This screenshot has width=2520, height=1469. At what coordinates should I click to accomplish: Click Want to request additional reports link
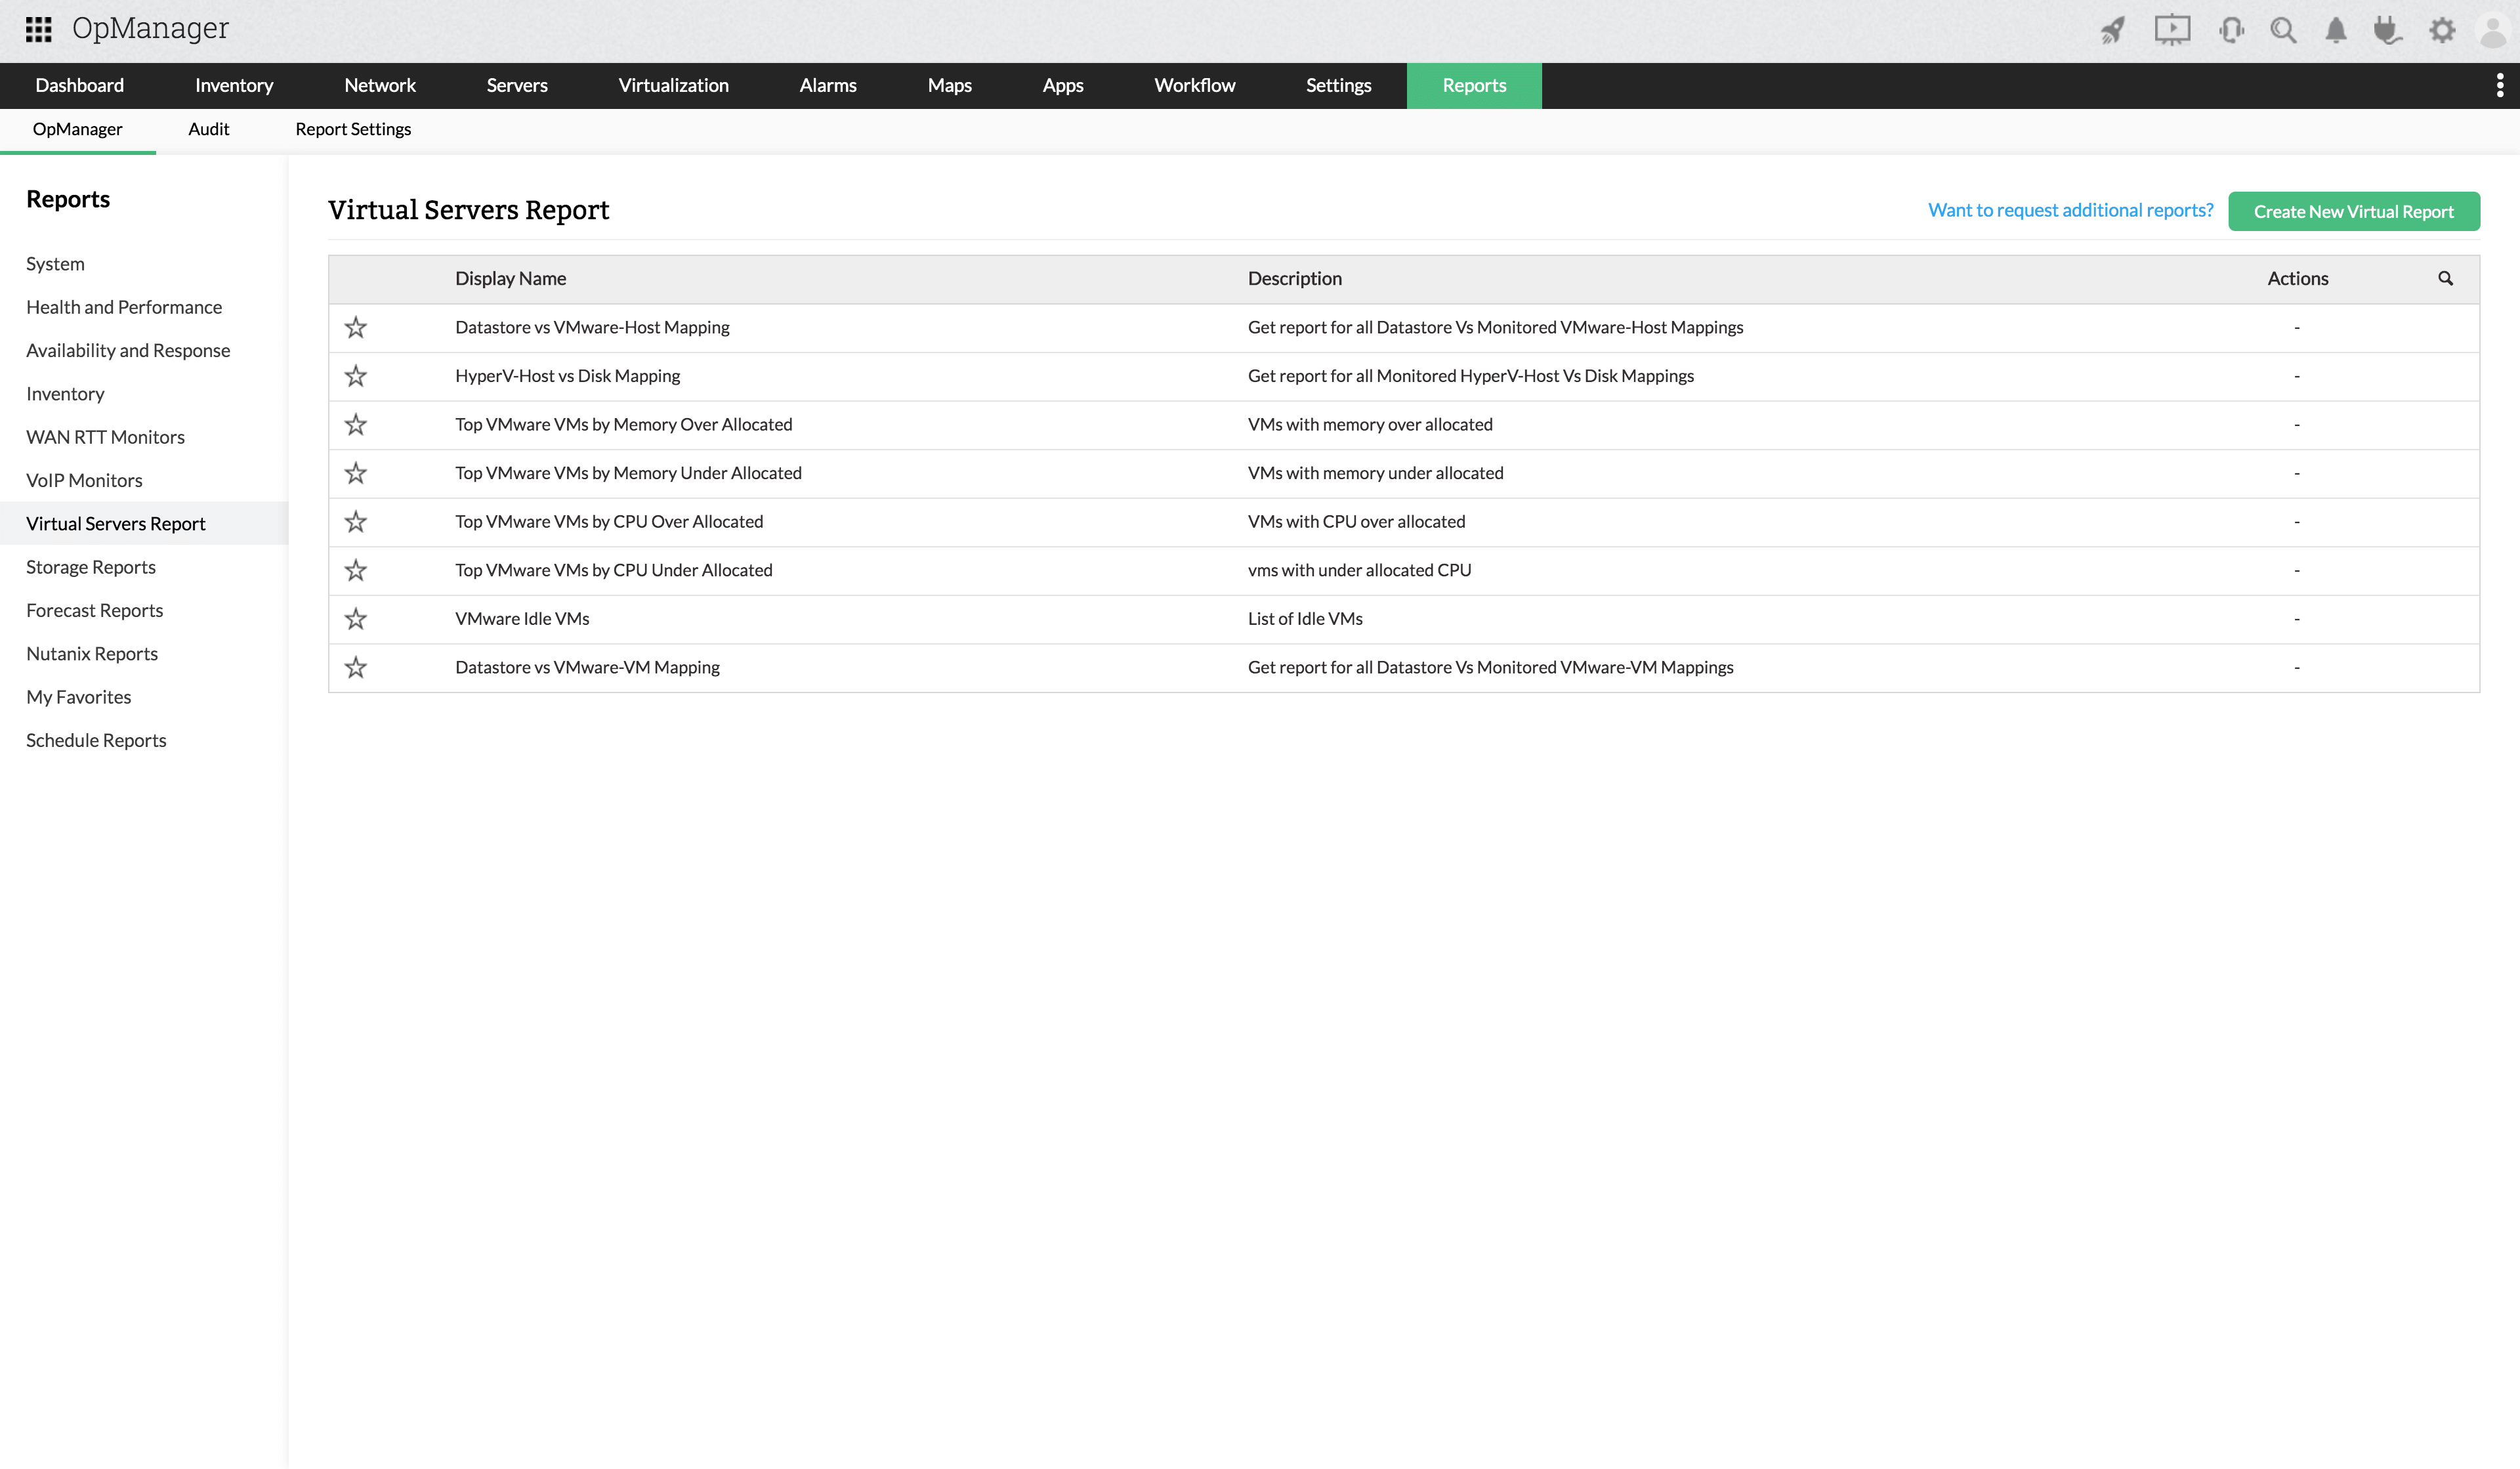coord(2070,210)
